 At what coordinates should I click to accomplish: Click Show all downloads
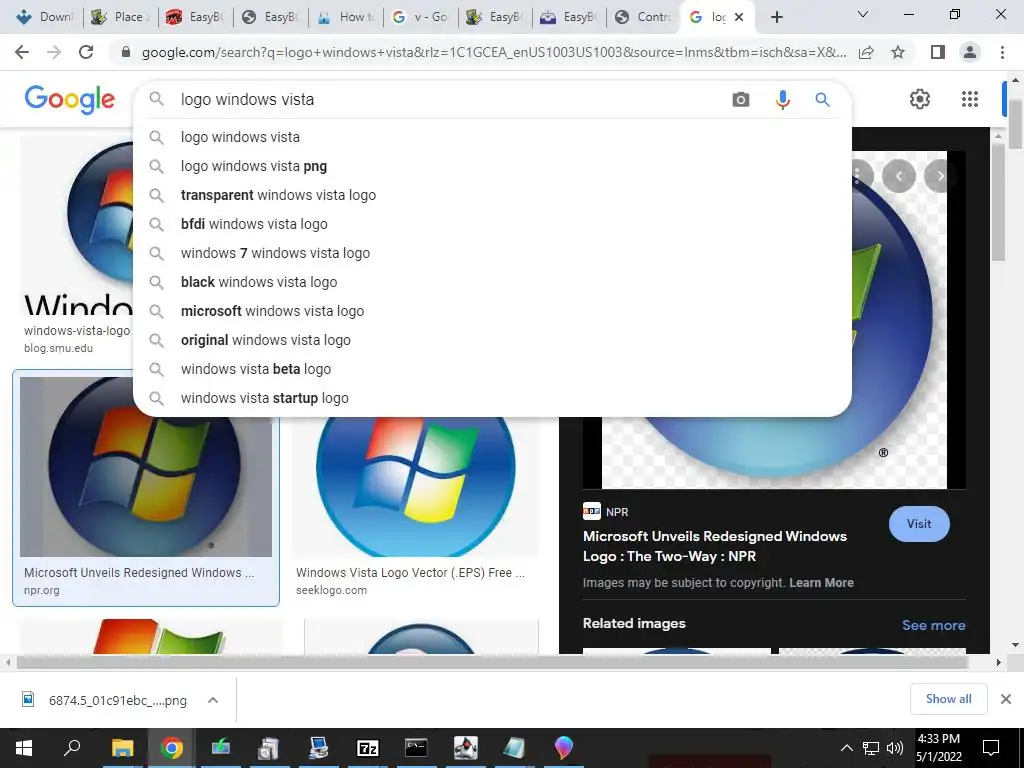pyautogui.click(x=948, y=699)
